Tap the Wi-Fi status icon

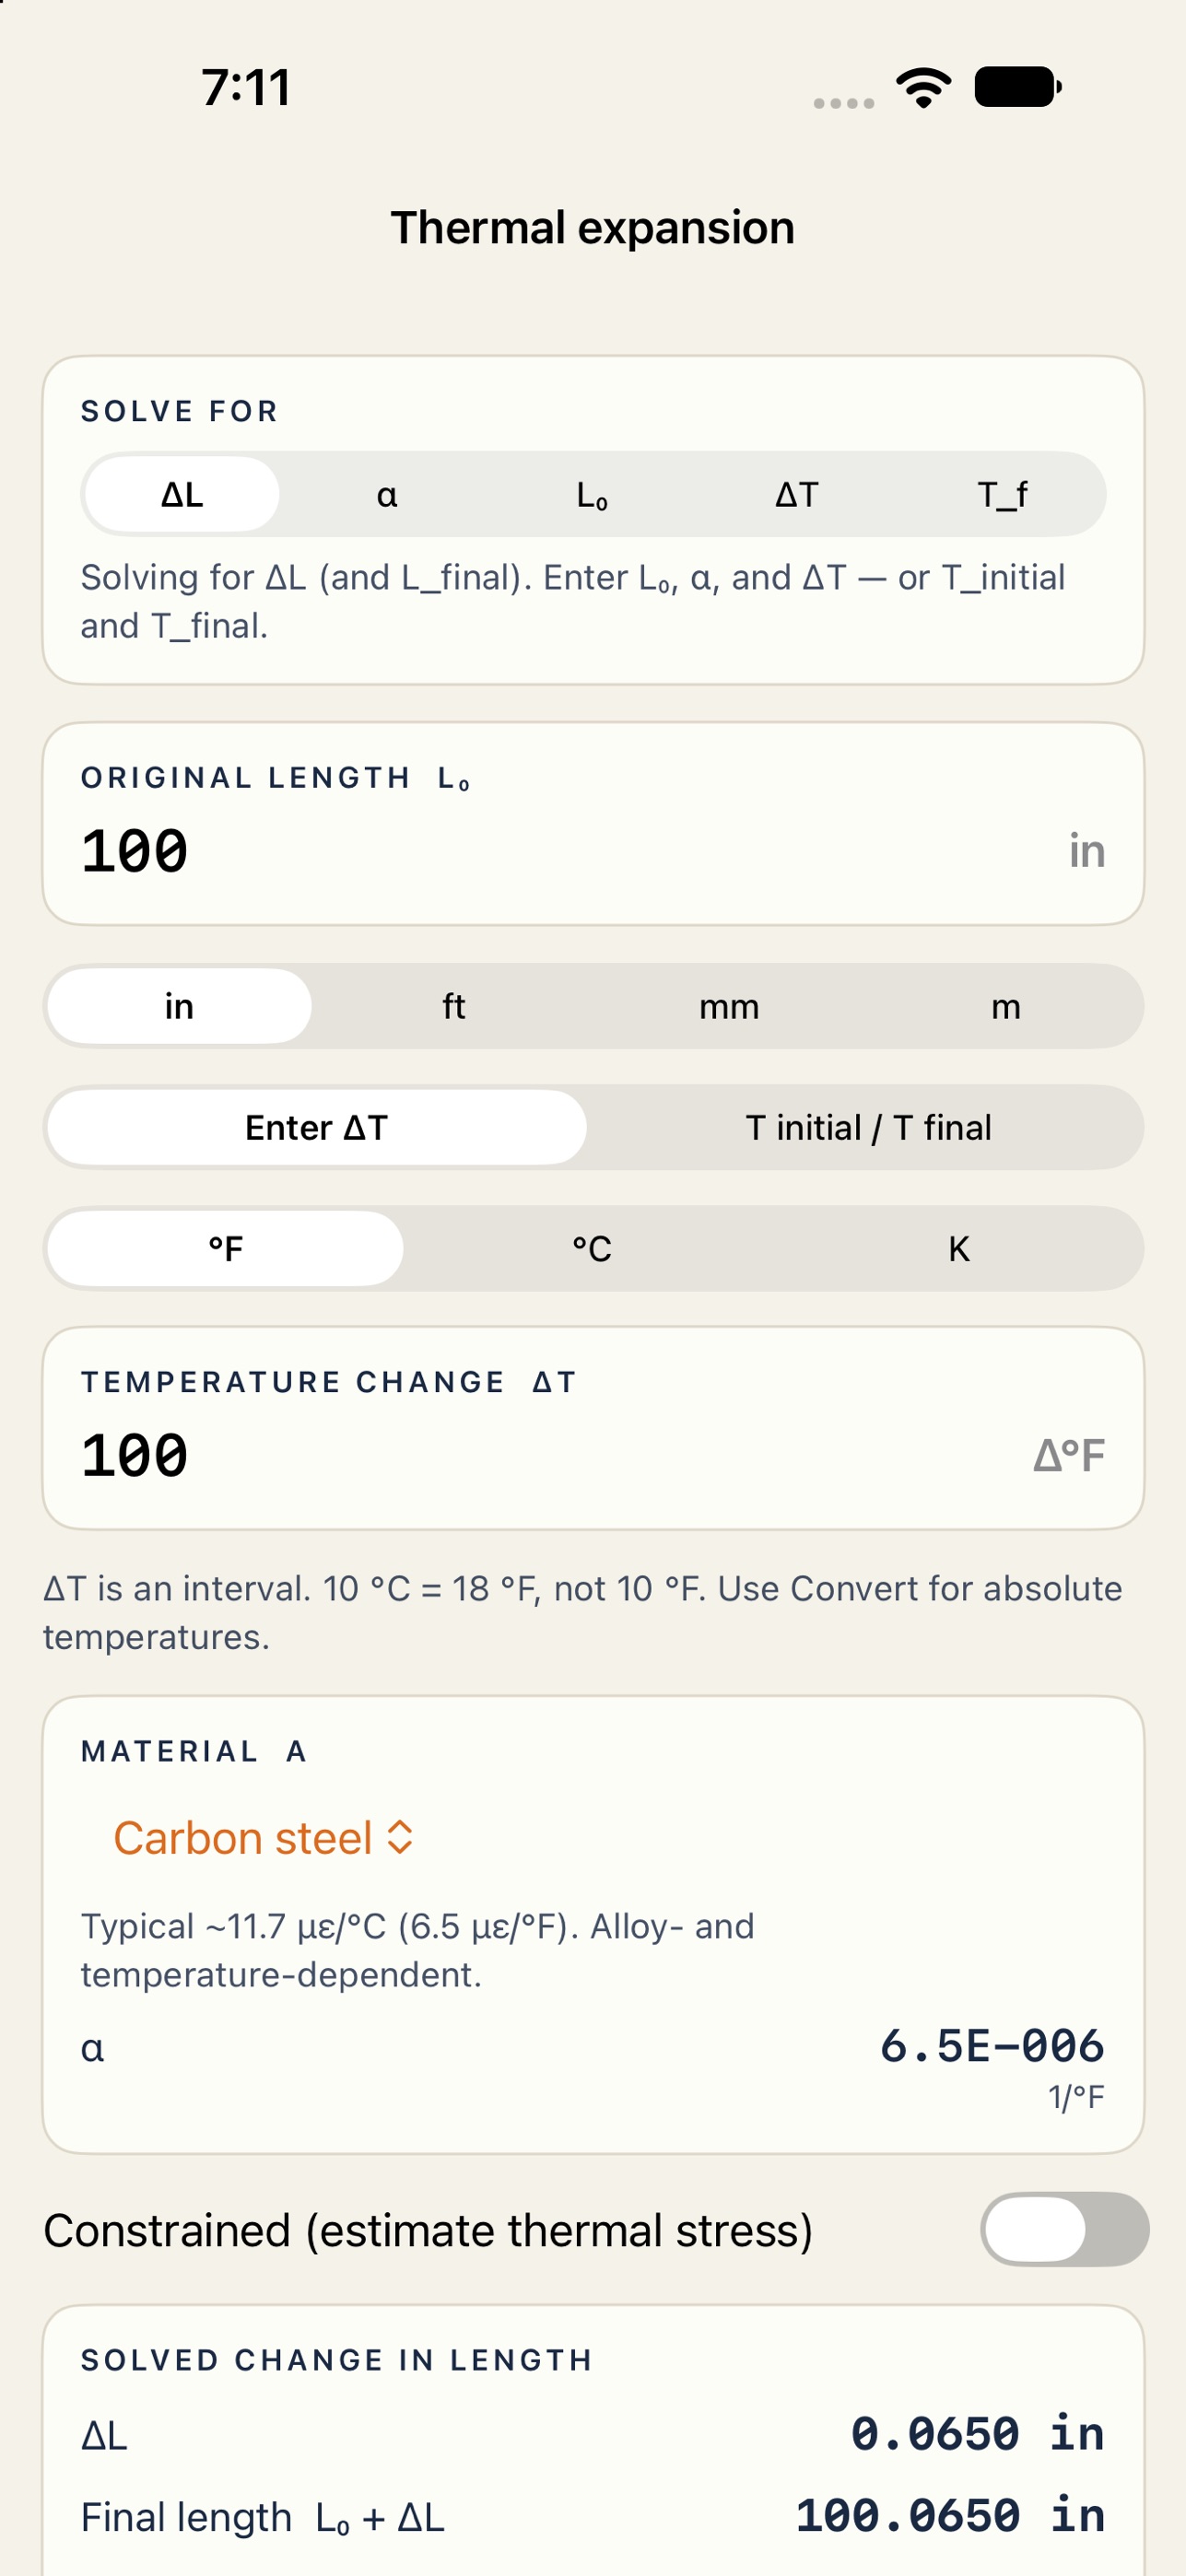[x=923, y=88]
